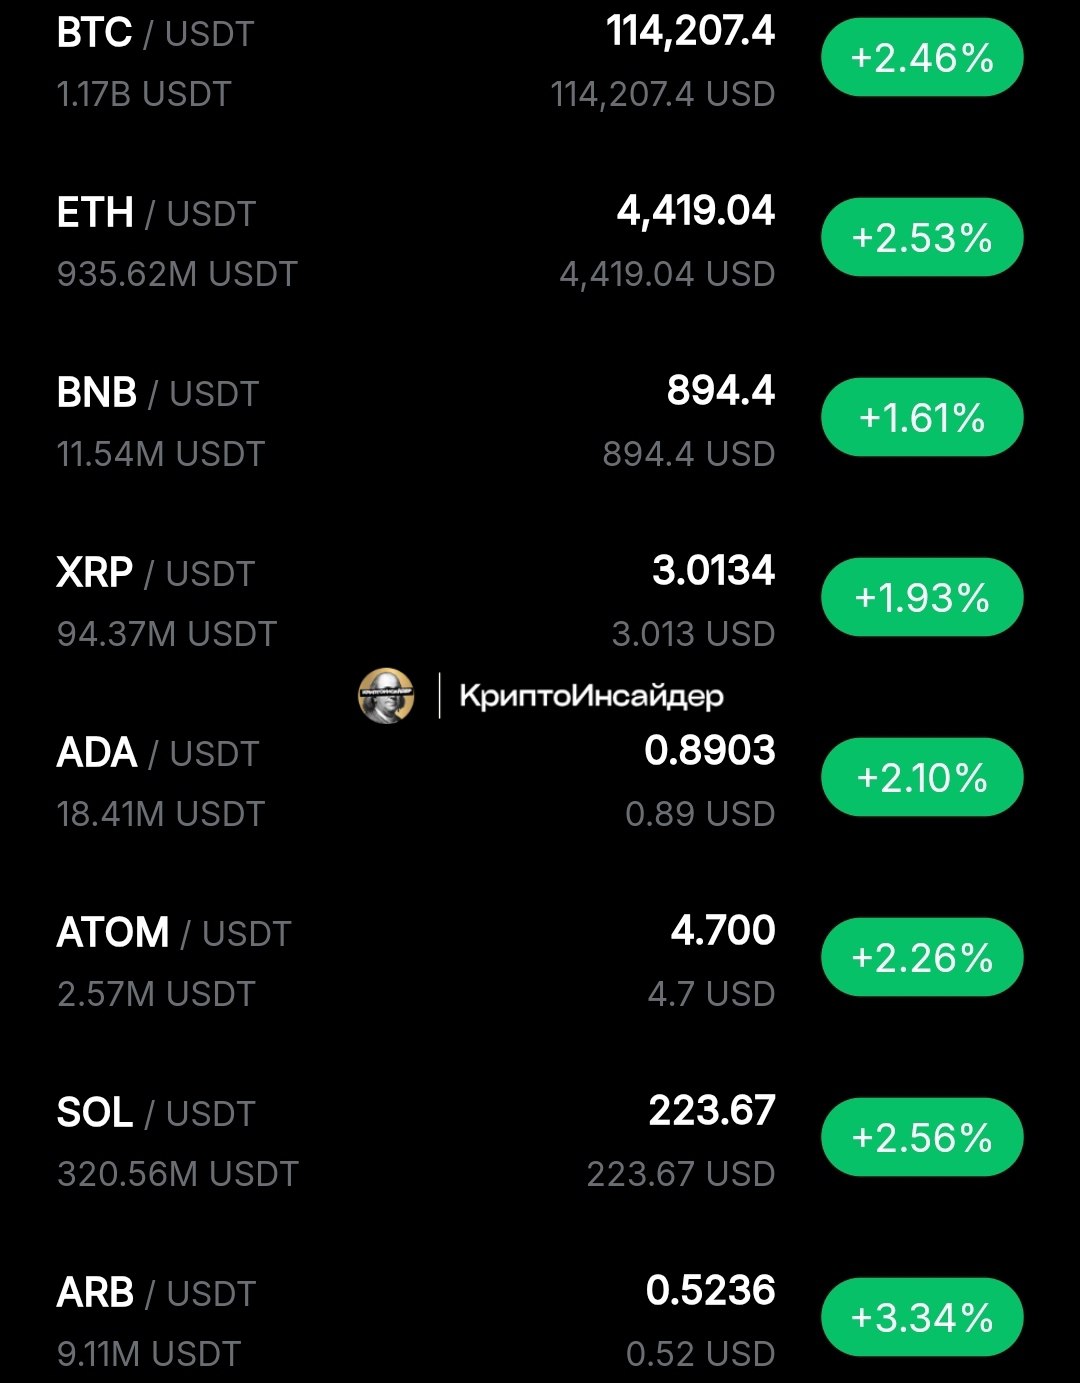Tap the ADA +2.10% change badge

[x=922, y=777]
